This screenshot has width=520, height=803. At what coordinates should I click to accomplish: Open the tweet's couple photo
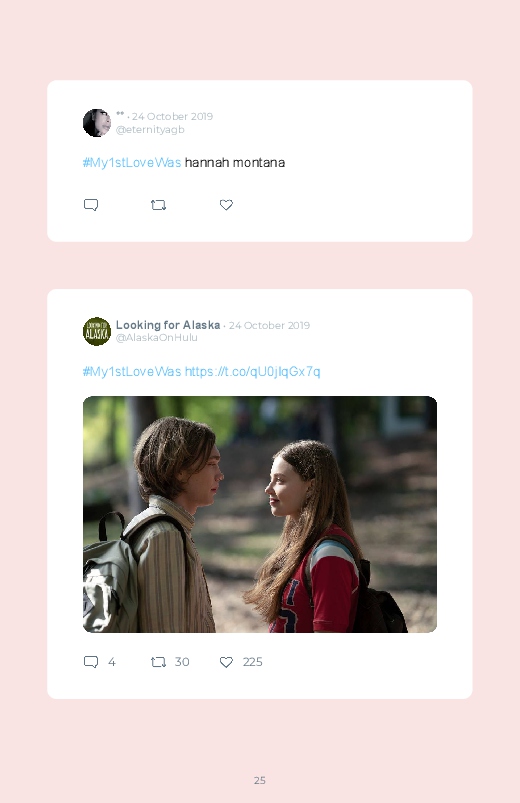(260, 514)
